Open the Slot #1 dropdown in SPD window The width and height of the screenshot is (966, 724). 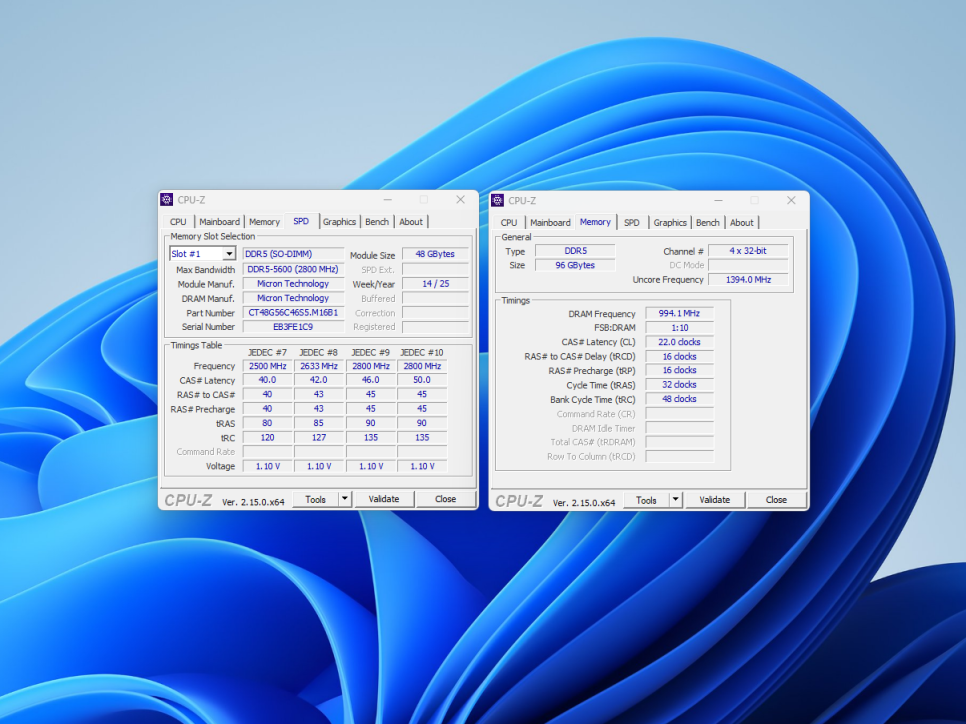pyautogui.click(x=229, y=254)
